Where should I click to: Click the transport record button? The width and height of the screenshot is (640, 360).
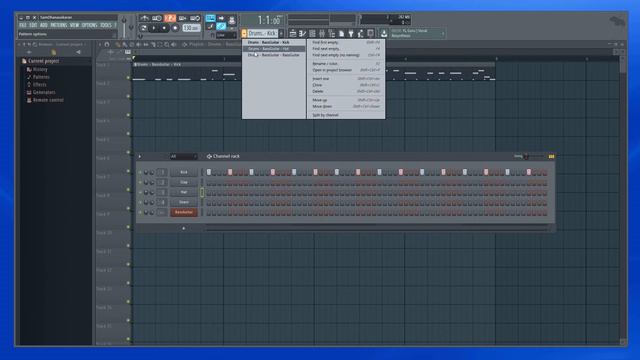coord(175,28)
